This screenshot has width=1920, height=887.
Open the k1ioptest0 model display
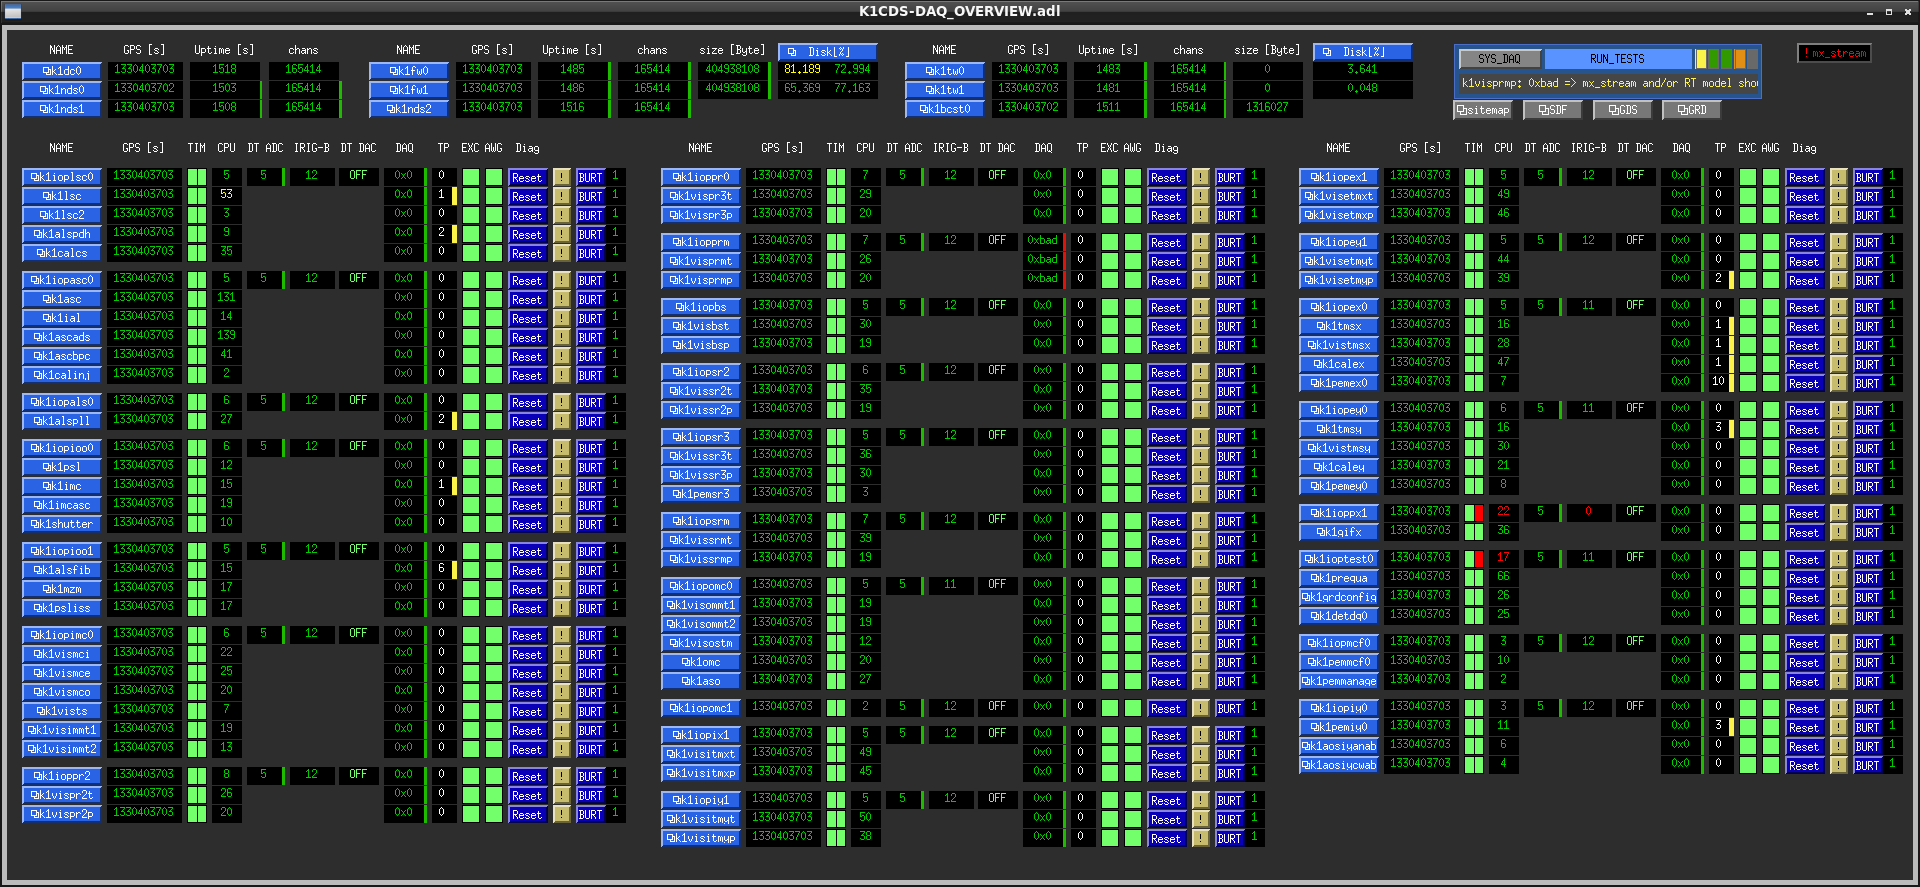pyautogui.click(x=1339, y=559)
